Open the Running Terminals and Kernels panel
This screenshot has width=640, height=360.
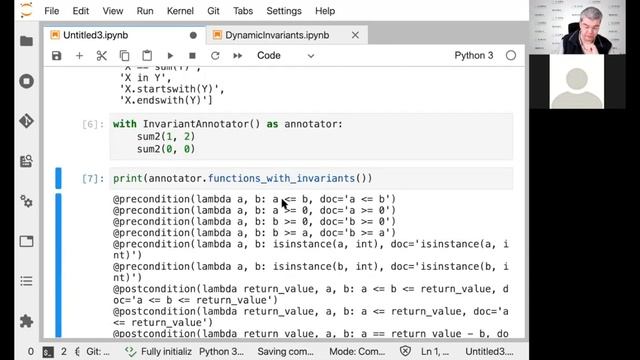pos(27,81)
